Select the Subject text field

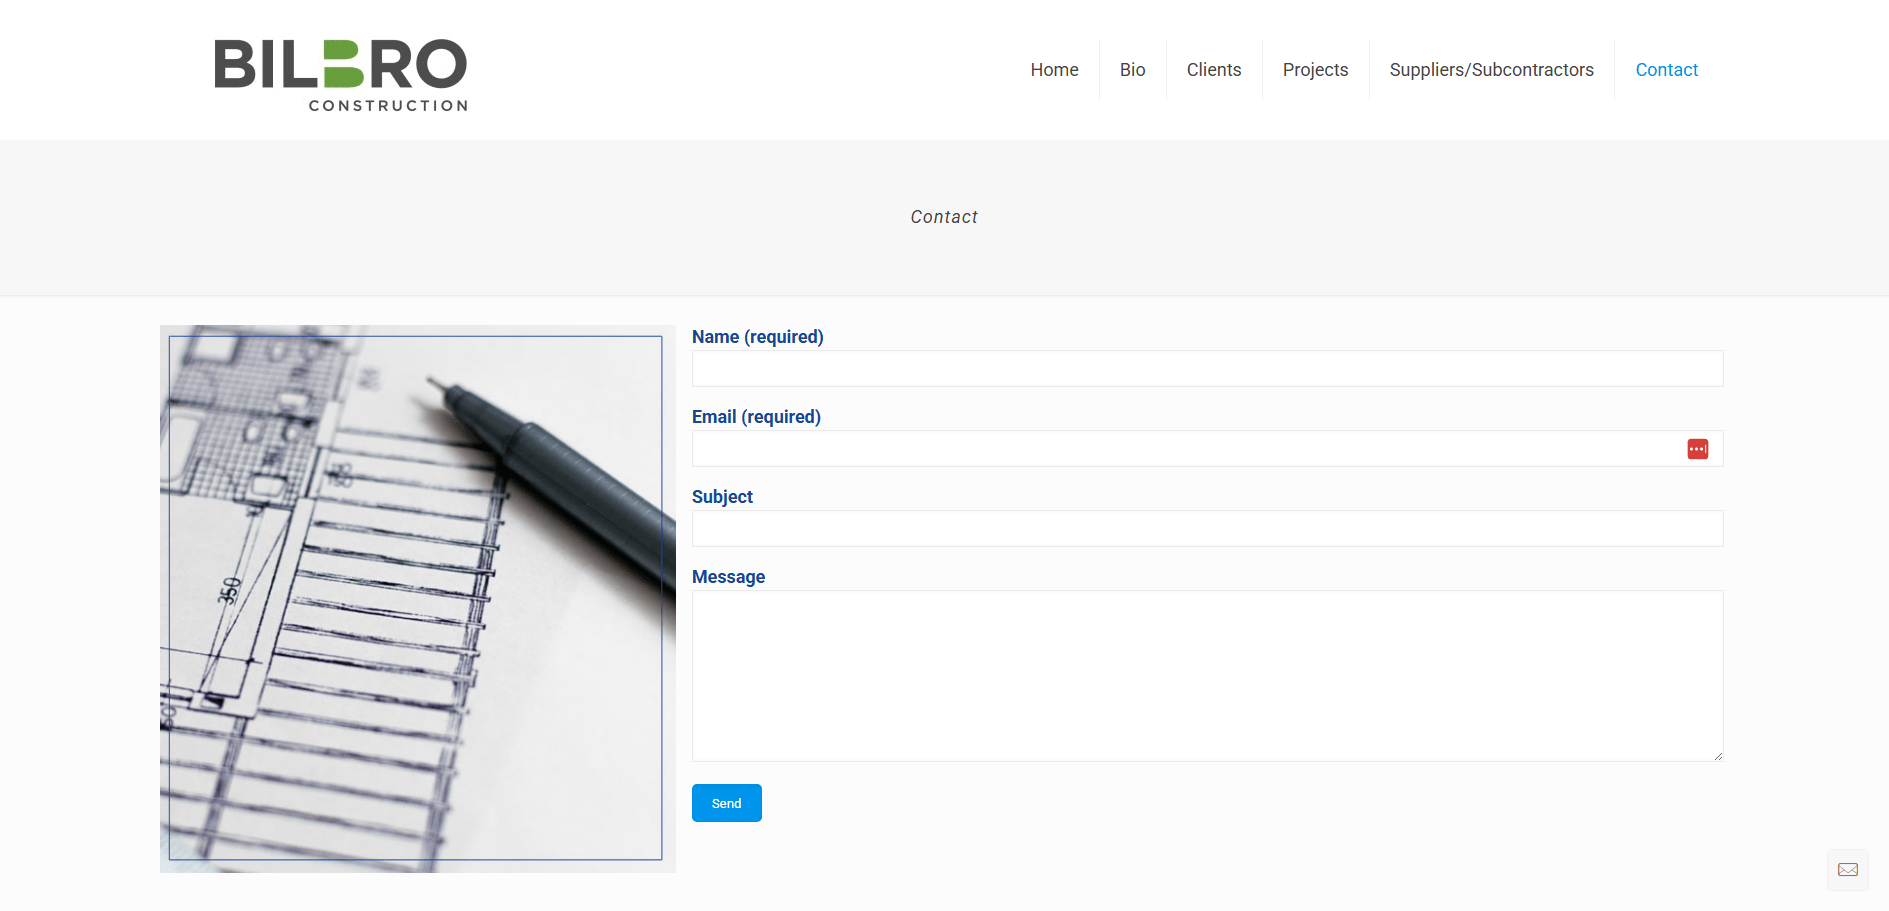click(1206, 529)
